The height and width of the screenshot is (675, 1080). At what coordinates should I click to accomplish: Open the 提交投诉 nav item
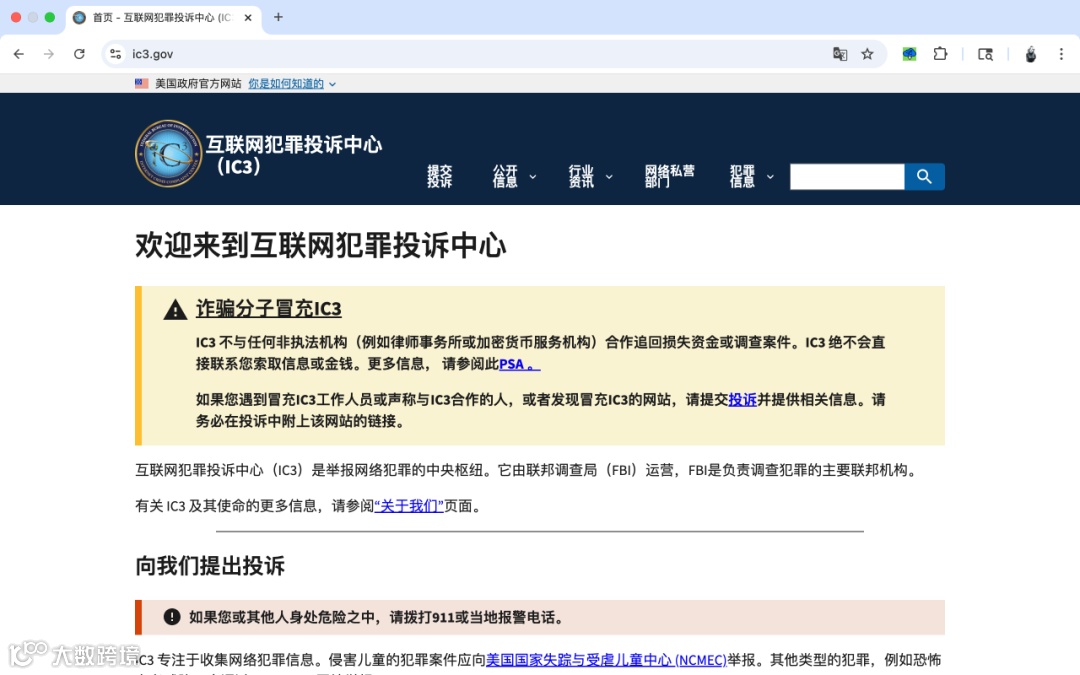click(439, 176)
